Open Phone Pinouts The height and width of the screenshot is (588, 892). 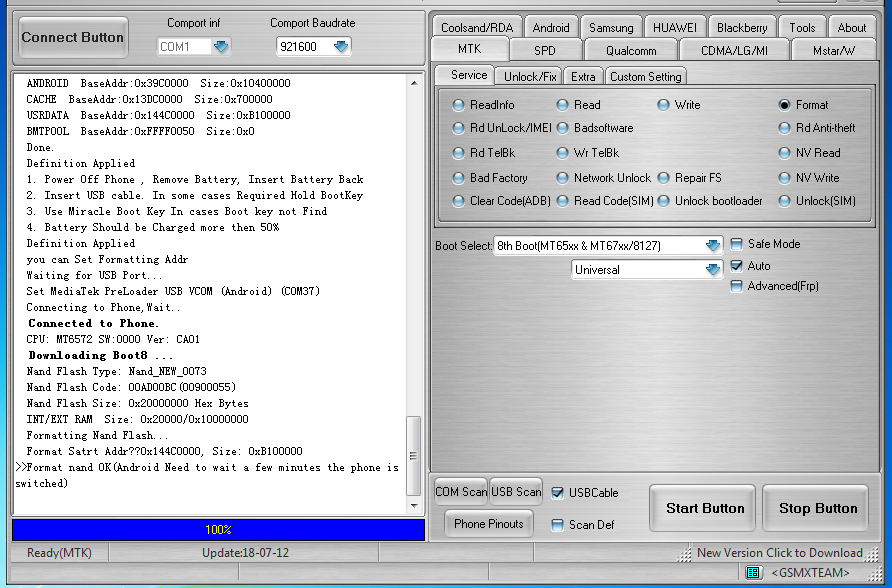click(489, 523)
